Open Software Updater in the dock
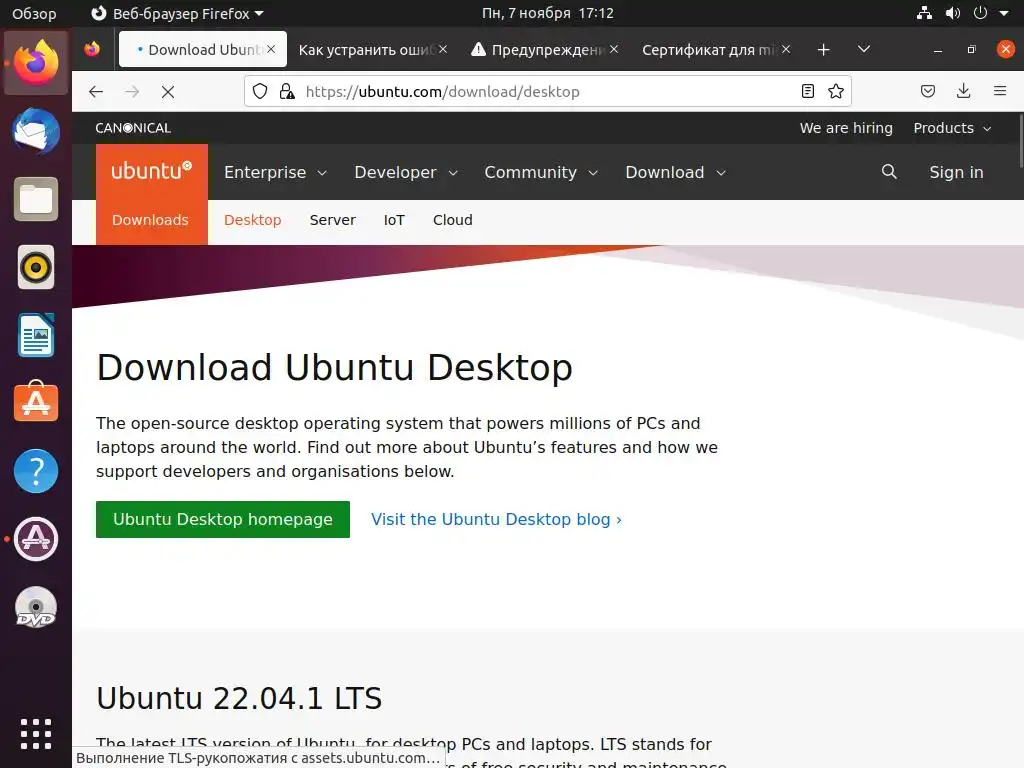Screen dimensions: 1024x768 tap(36, 539)
